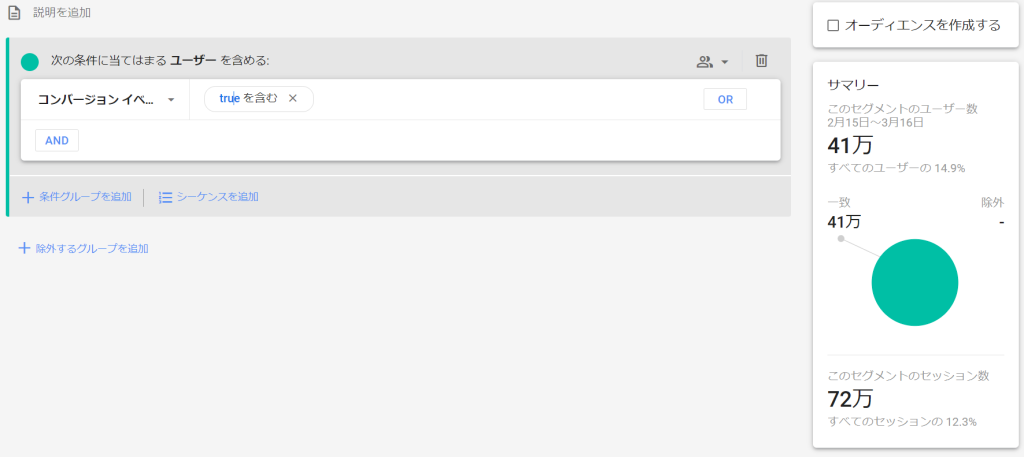Enable the オーディエンスを作成する checkbox

833,25
